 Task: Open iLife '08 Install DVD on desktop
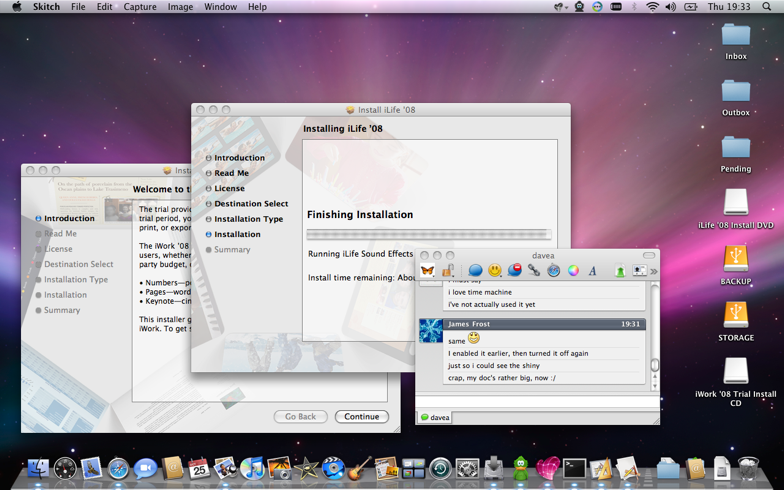736,203
